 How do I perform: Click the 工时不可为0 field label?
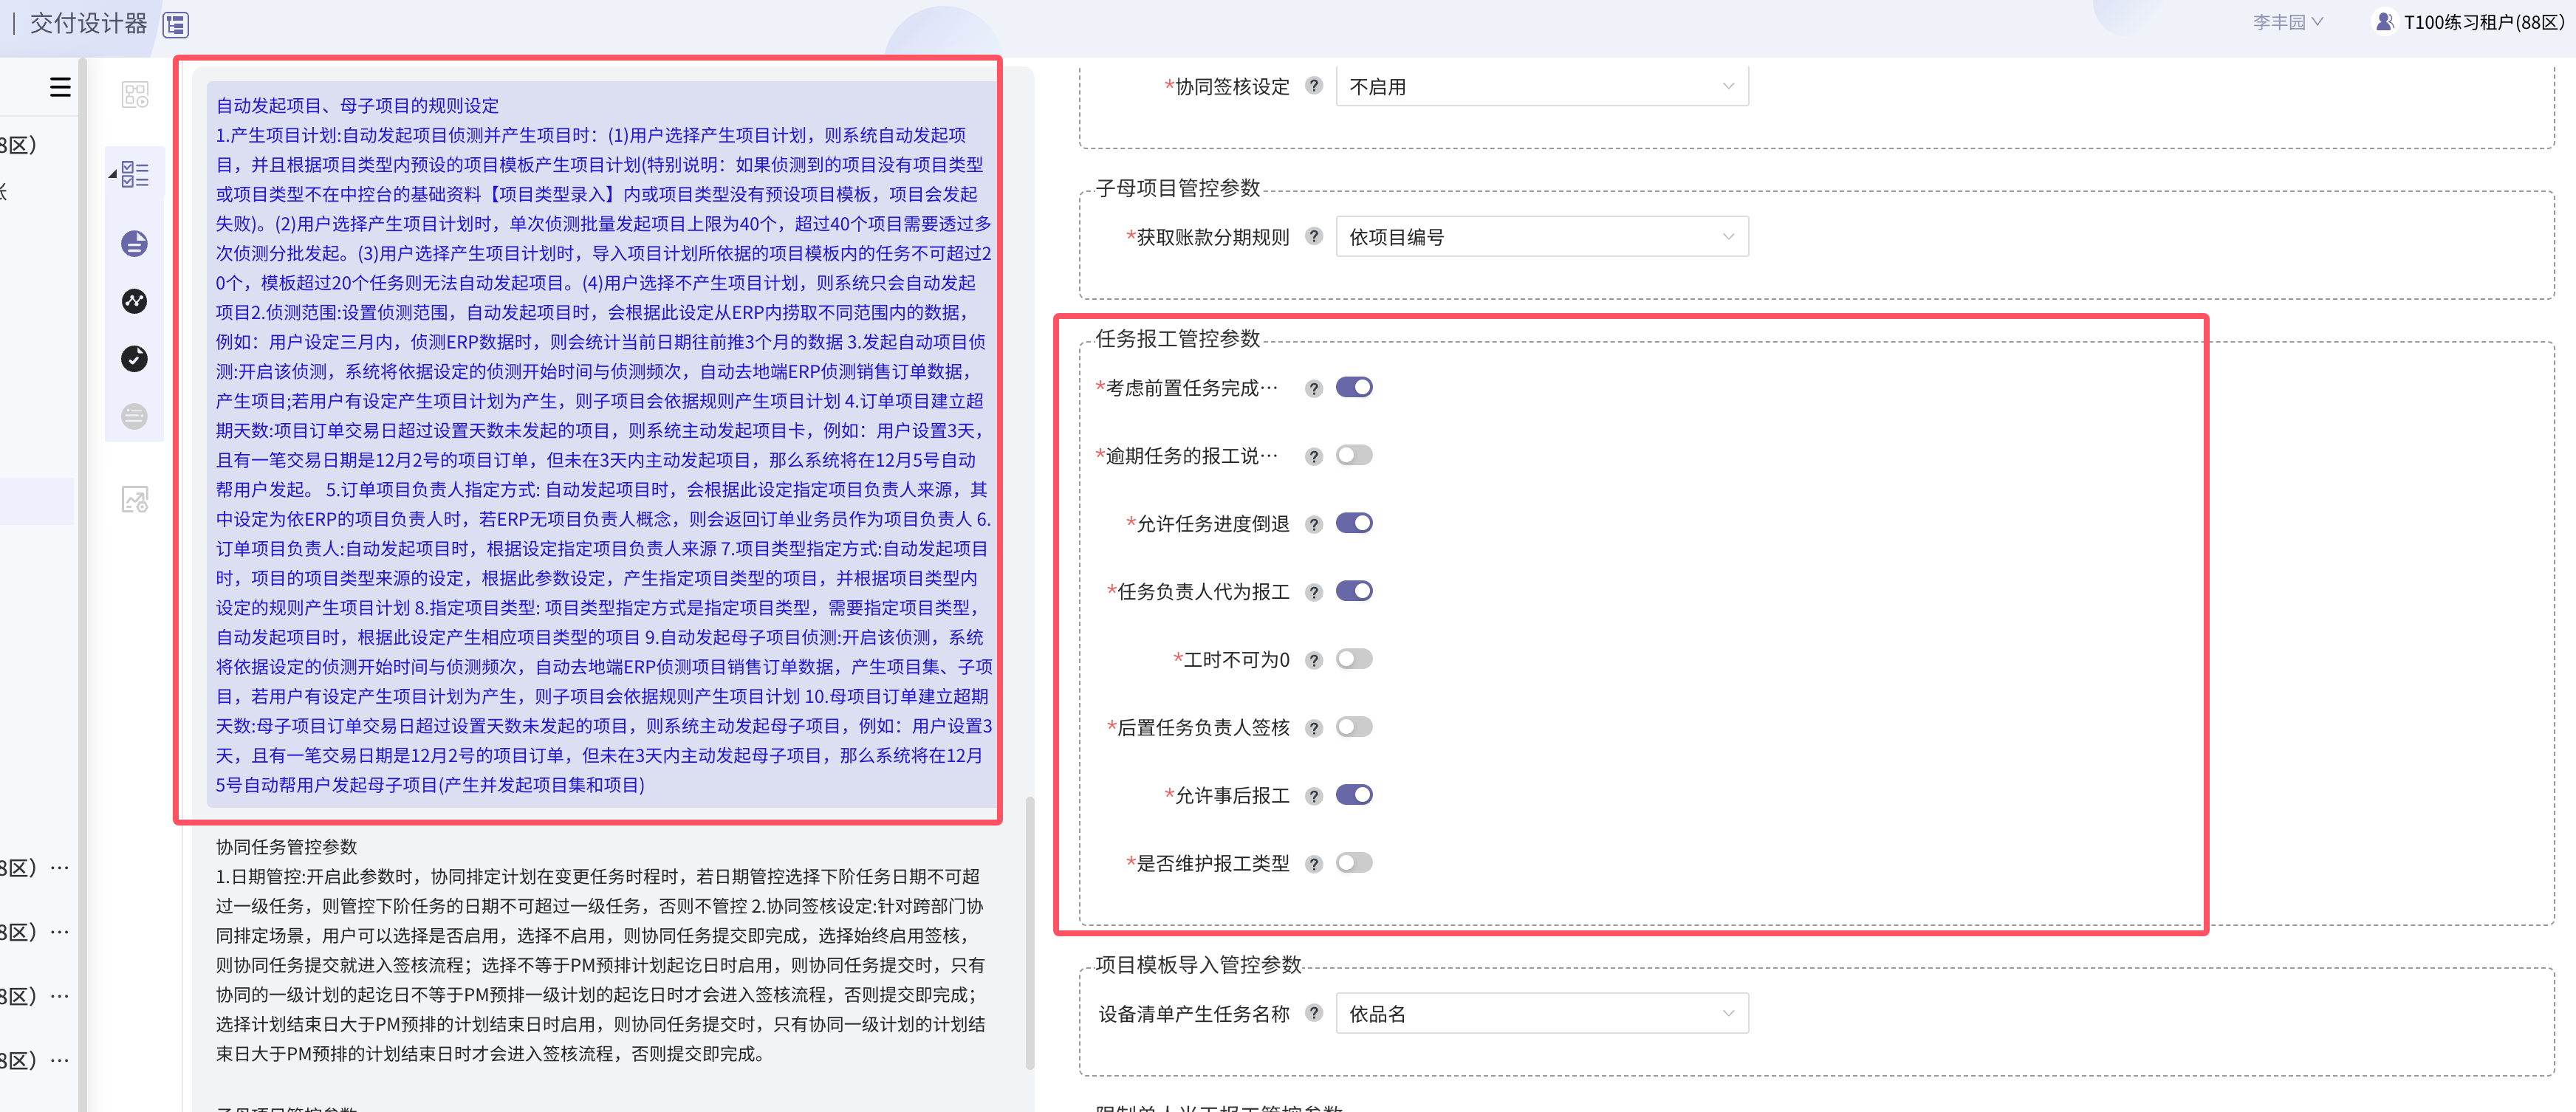[1236, 660]
